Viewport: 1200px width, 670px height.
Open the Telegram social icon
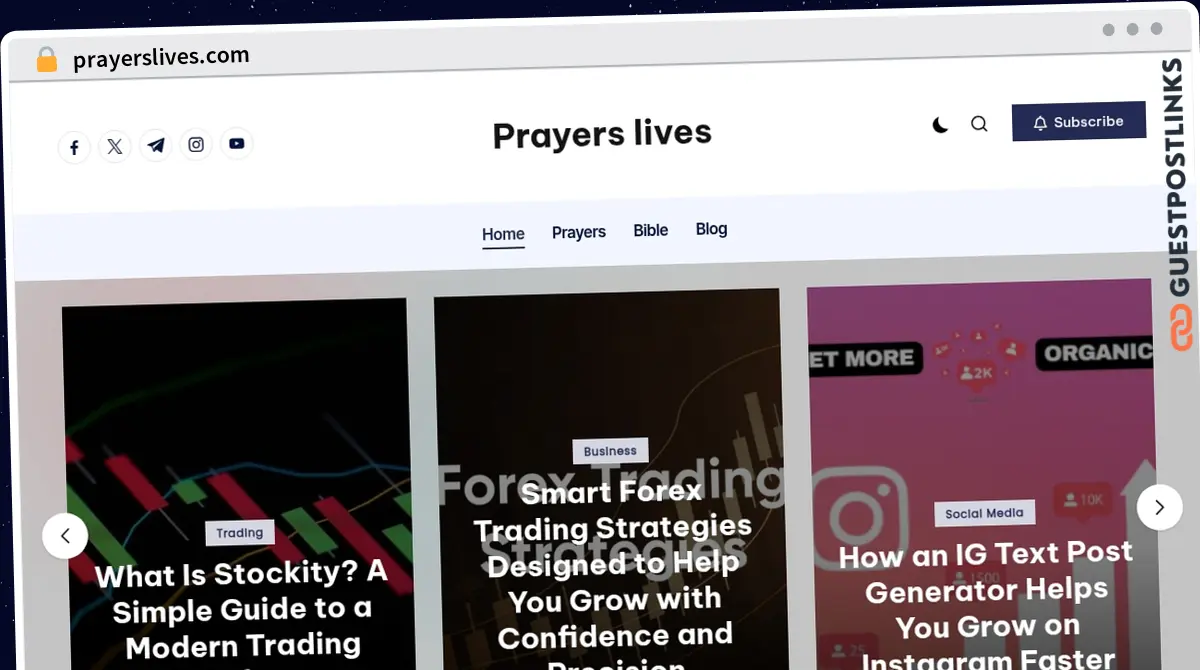156,146
